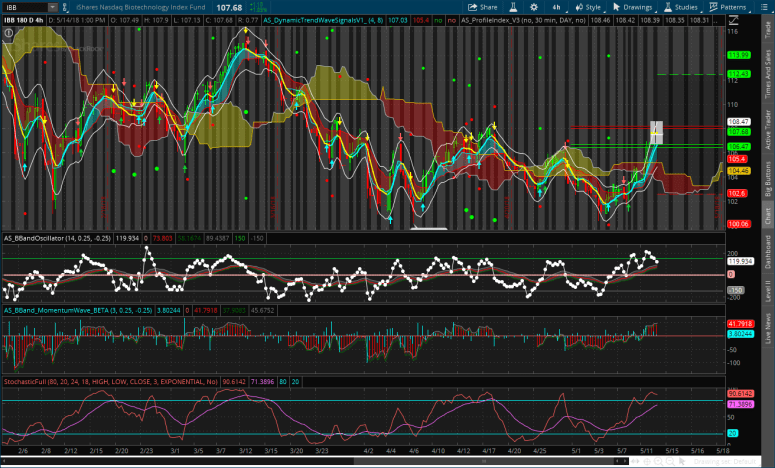Click the 71.3896 magenta value bubble

(740, 404)
